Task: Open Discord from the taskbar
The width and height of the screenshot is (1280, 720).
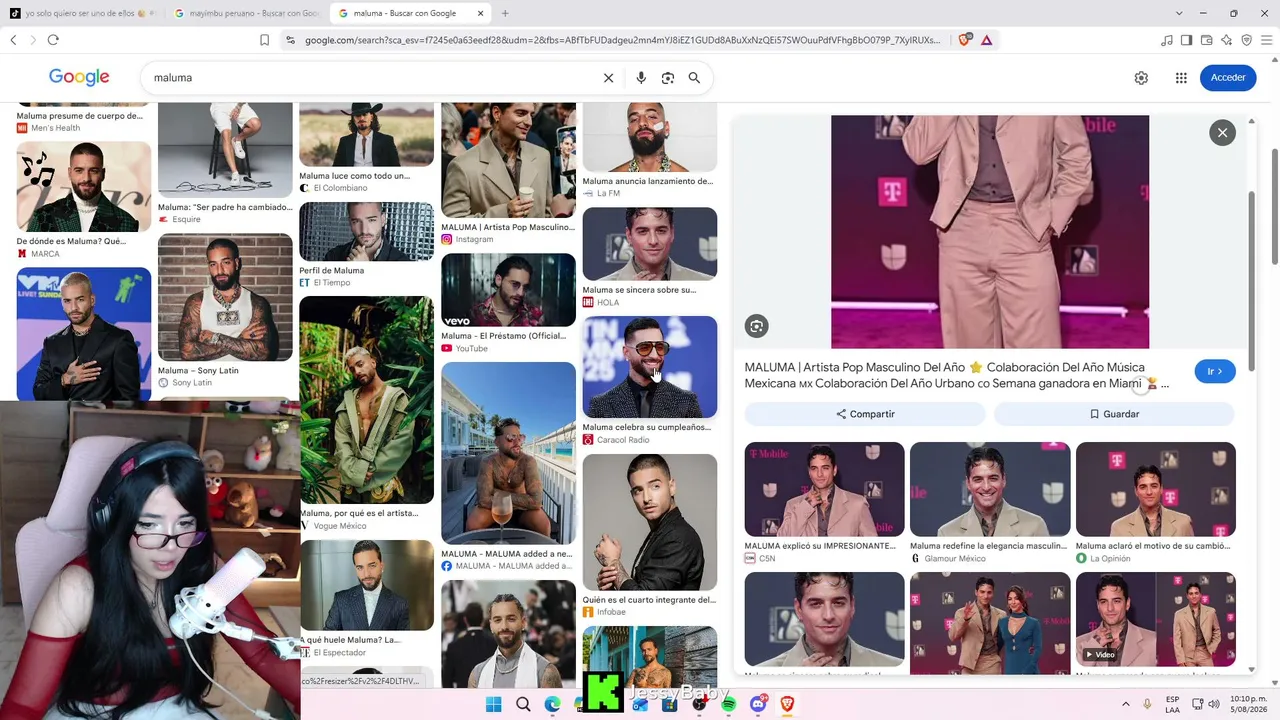Action: click(758, 705)
